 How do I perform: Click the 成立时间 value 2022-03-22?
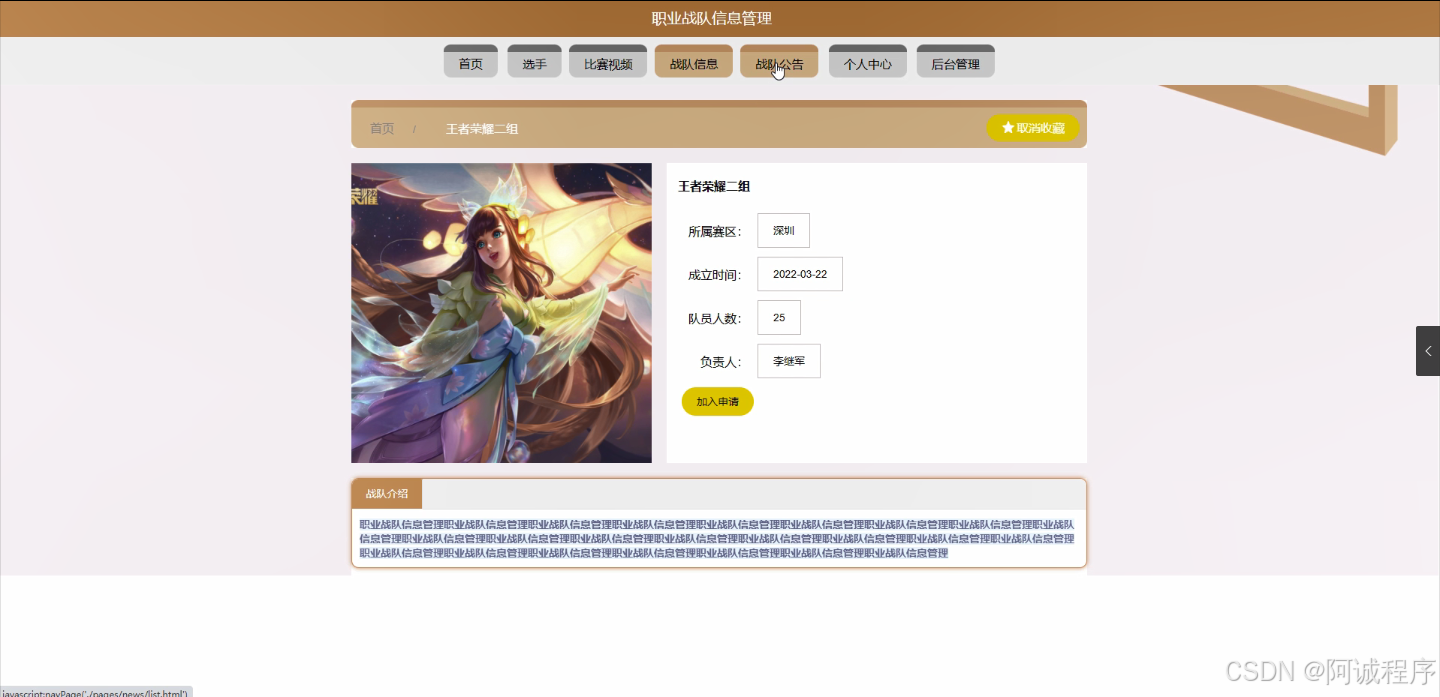(x=800, y=274)
